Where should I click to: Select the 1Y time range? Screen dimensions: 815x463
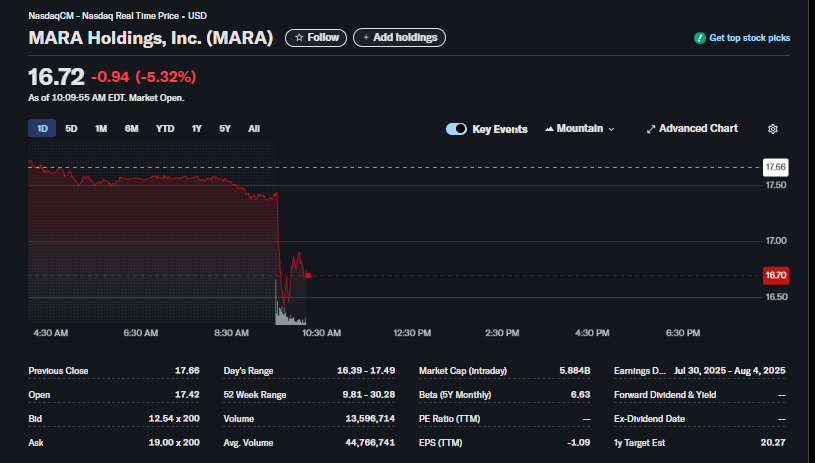pos(196,128)
